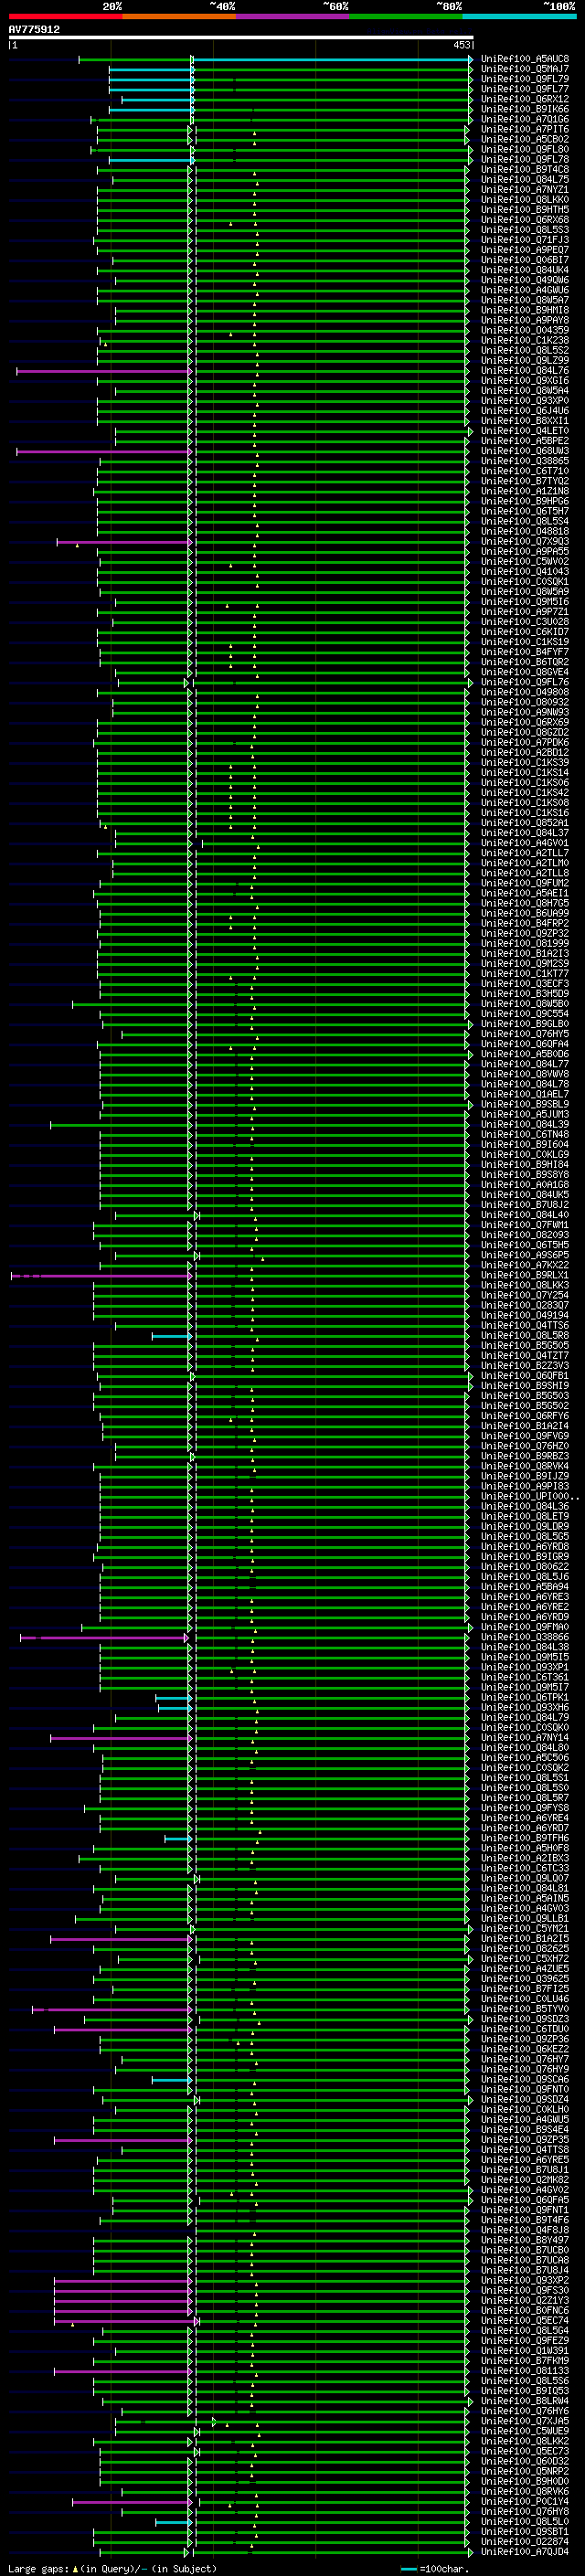This screenshot has height=2576, width=585.
Task: Select the UniRef100_A7PIT6 label
Action: (524, 129)
